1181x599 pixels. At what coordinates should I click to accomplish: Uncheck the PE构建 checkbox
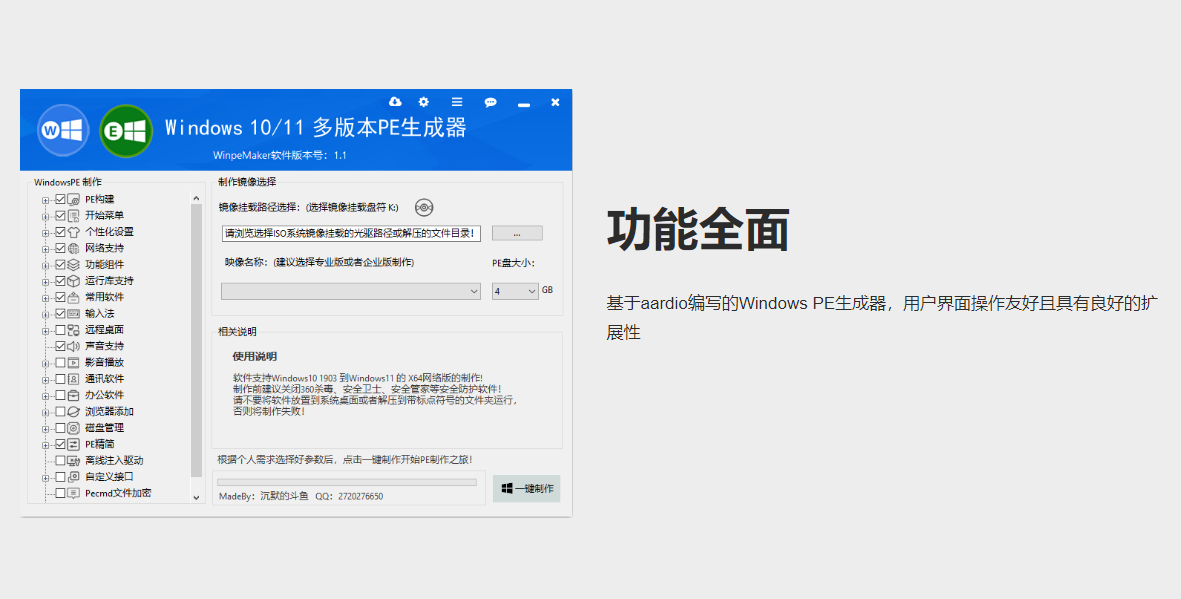click(x=60, y=200)
